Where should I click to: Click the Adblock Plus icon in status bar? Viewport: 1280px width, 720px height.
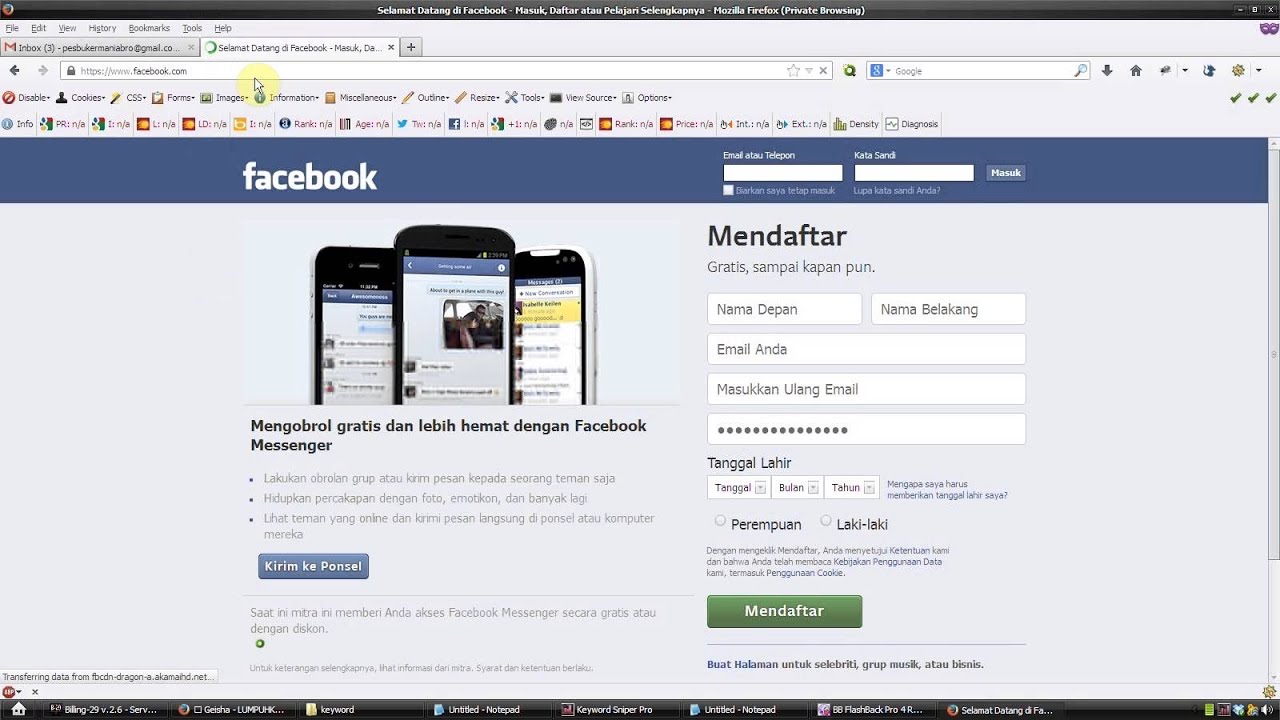pyautogui.click(x=10, y=691)
